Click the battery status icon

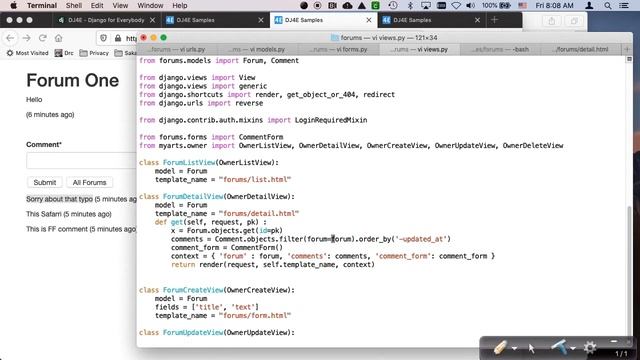pyautogui.click(x=505, y=6)
